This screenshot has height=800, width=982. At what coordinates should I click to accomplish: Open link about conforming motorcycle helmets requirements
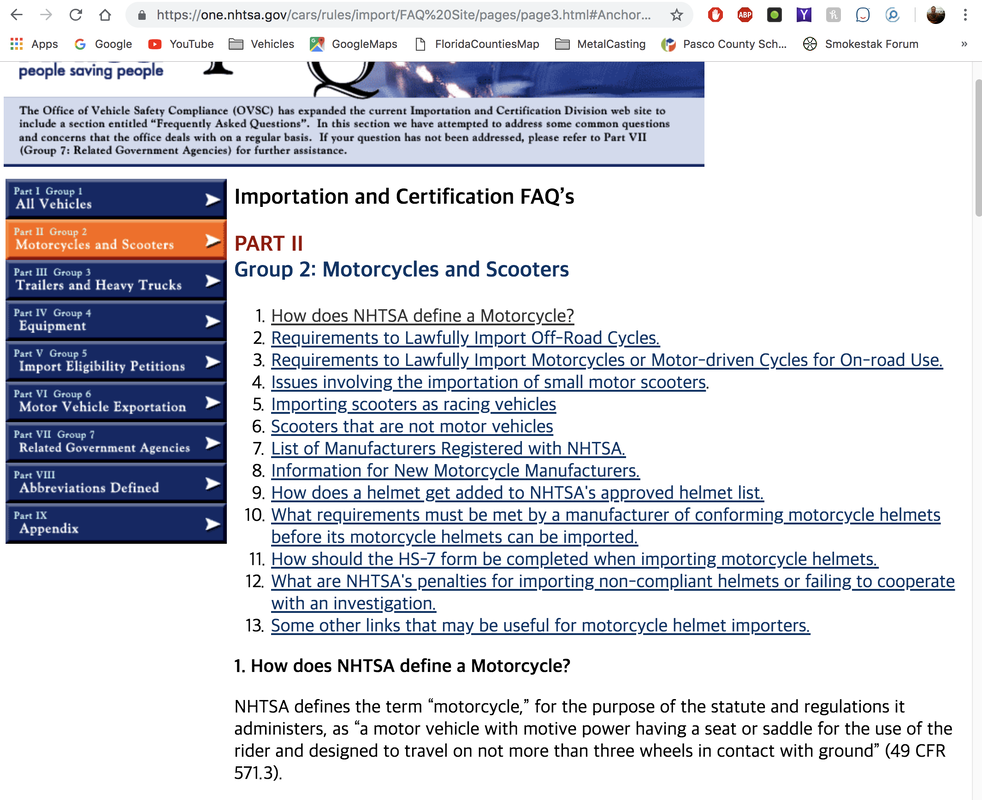tap(606, 526)
